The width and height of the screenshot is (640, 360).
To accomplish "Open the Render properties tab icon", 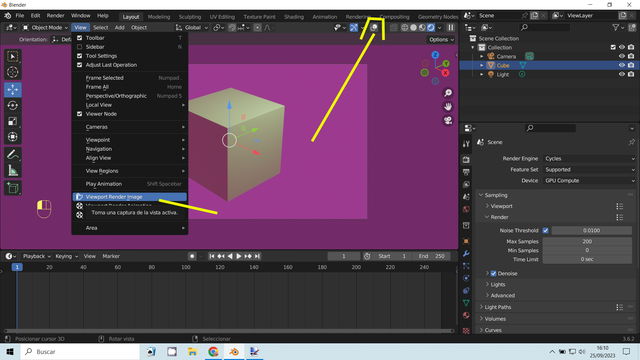I will pyautogui.click(x=466, y=160).
